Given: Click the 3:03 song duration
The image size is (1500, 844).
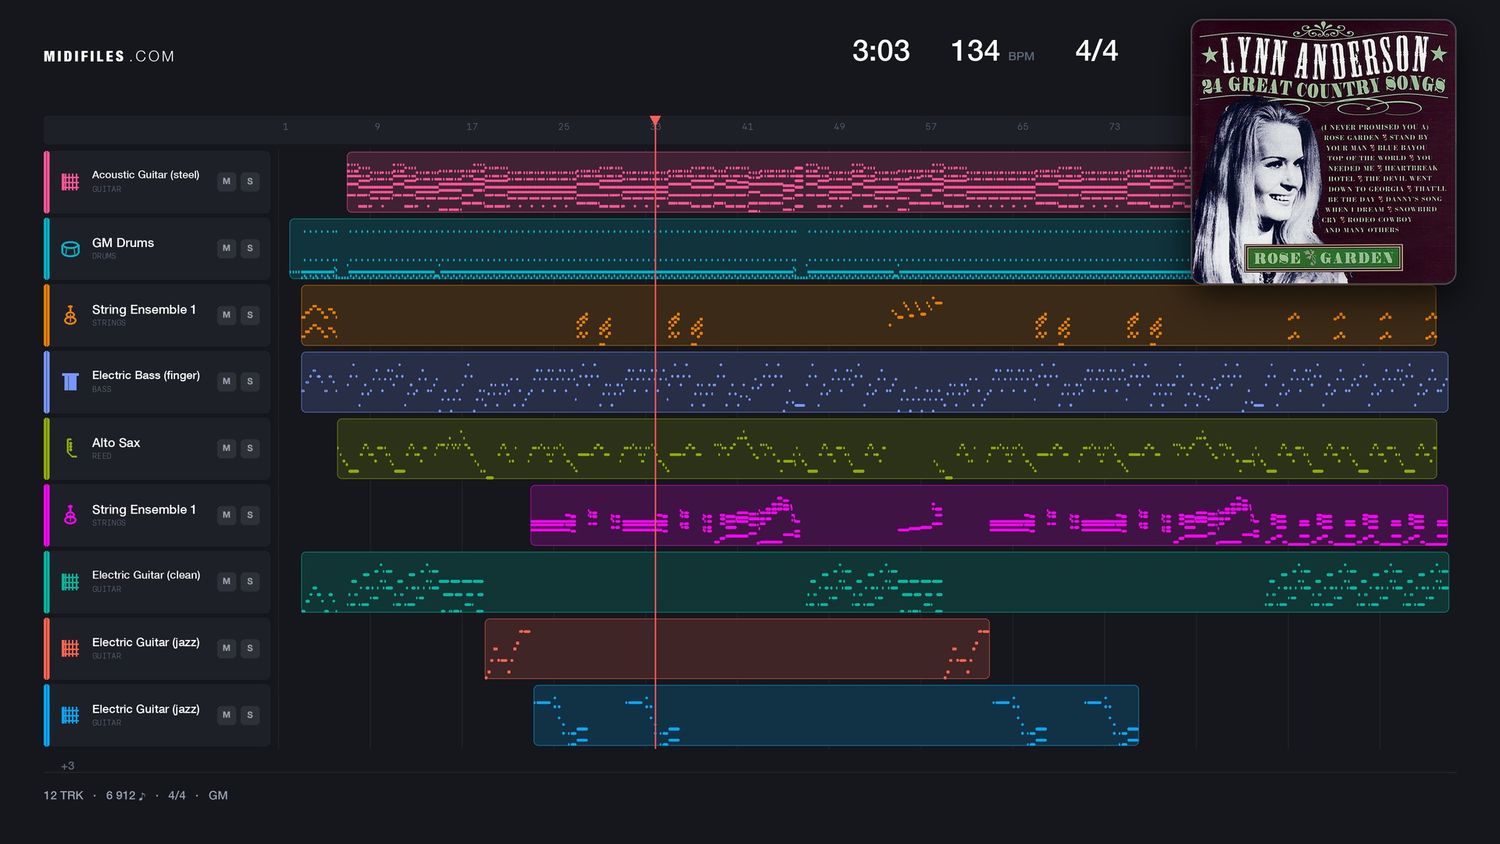Looking at the screenshot, I should (x=881, y=51).
